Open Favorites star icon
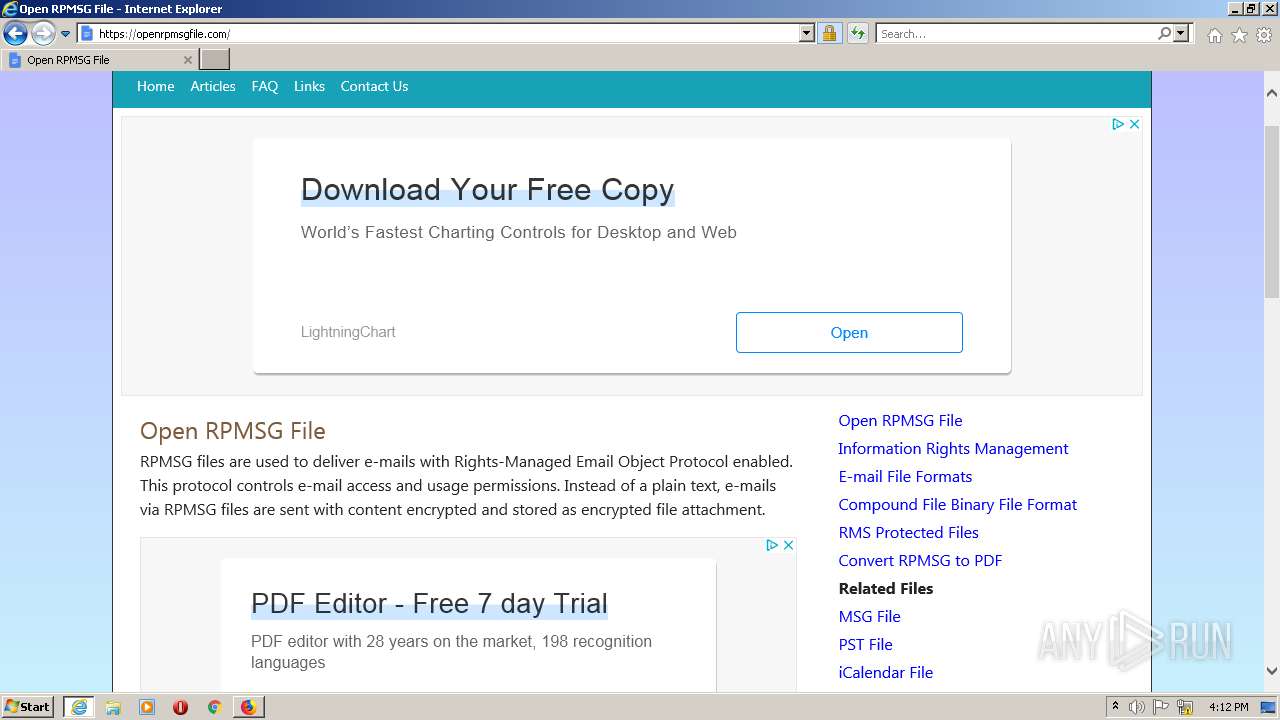Viewport: 1280px width, 720px height. pos(1239,35)
